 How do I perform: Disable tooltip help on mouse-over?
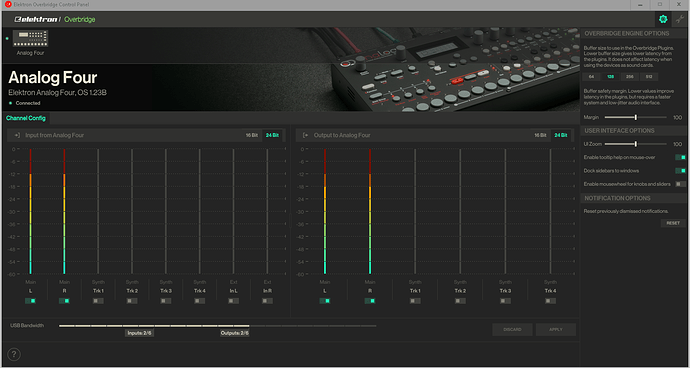[680, 157]
